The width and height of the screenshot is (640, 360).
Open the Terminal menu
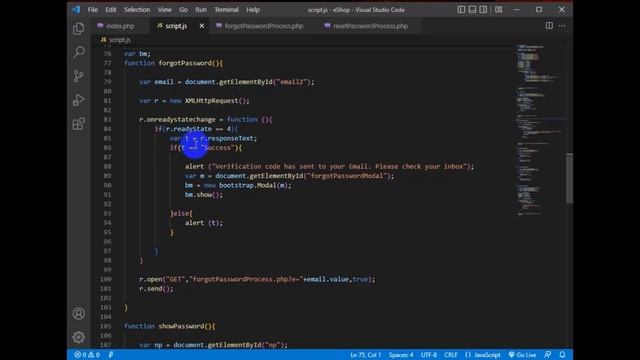click(227, 9)
